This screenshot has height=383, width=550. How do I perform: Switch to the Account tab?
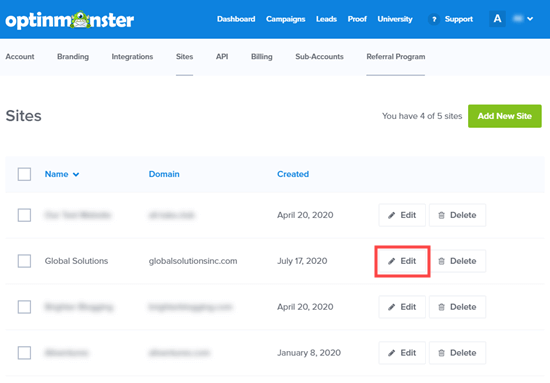(x=20, y=56)
